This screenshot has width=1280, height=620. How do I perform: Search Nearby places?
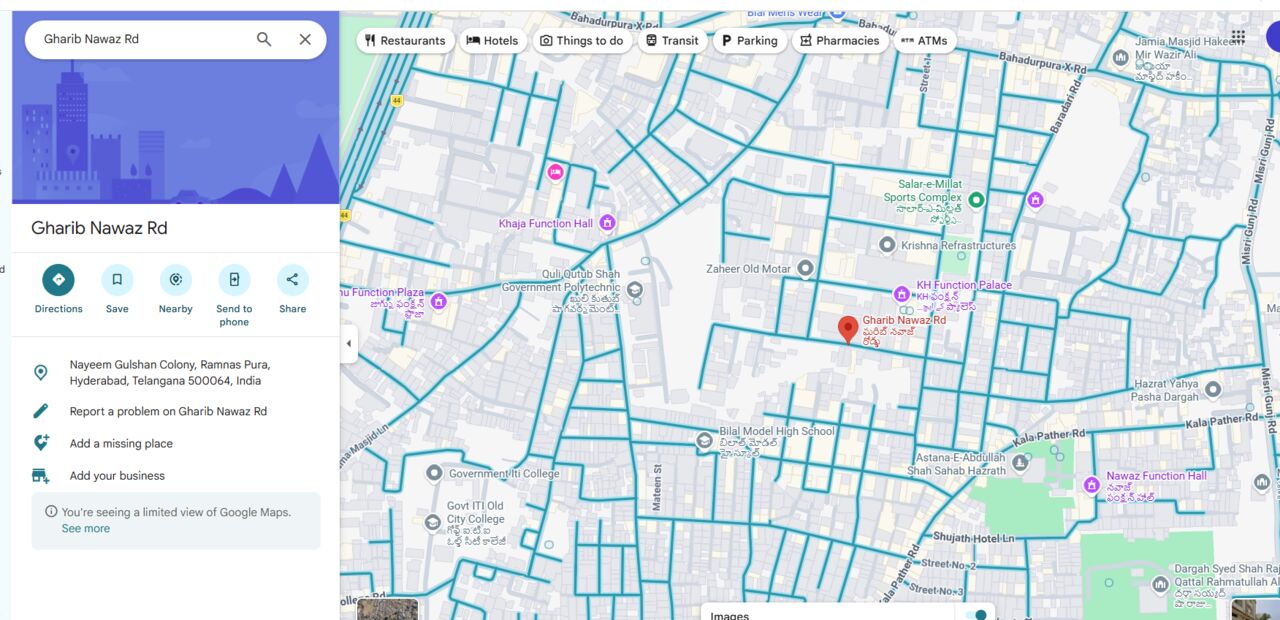point(176,280)
